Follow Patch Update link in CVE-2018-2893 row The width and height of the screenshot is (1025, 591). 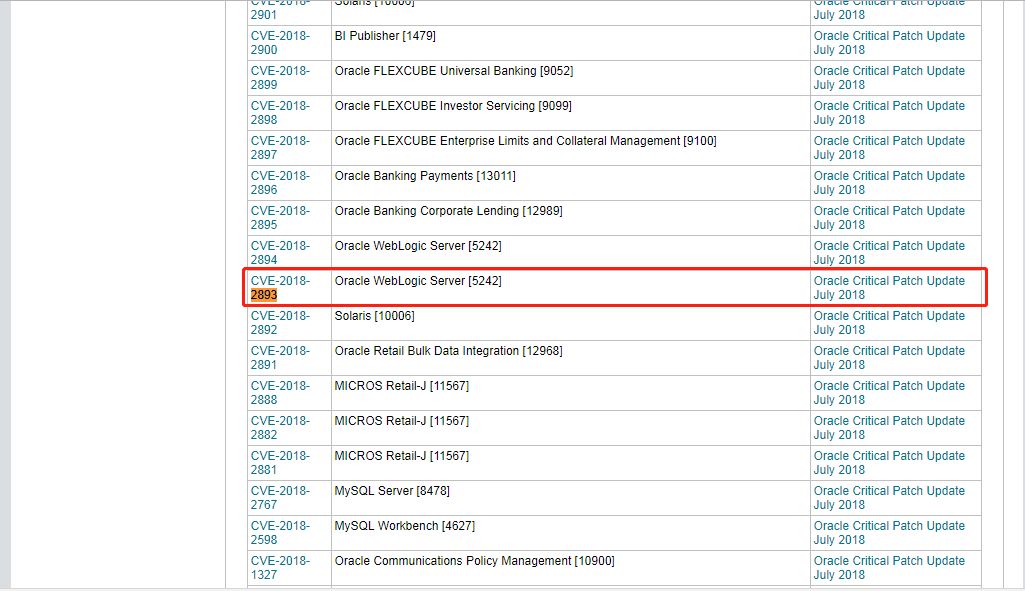(889, 288)
